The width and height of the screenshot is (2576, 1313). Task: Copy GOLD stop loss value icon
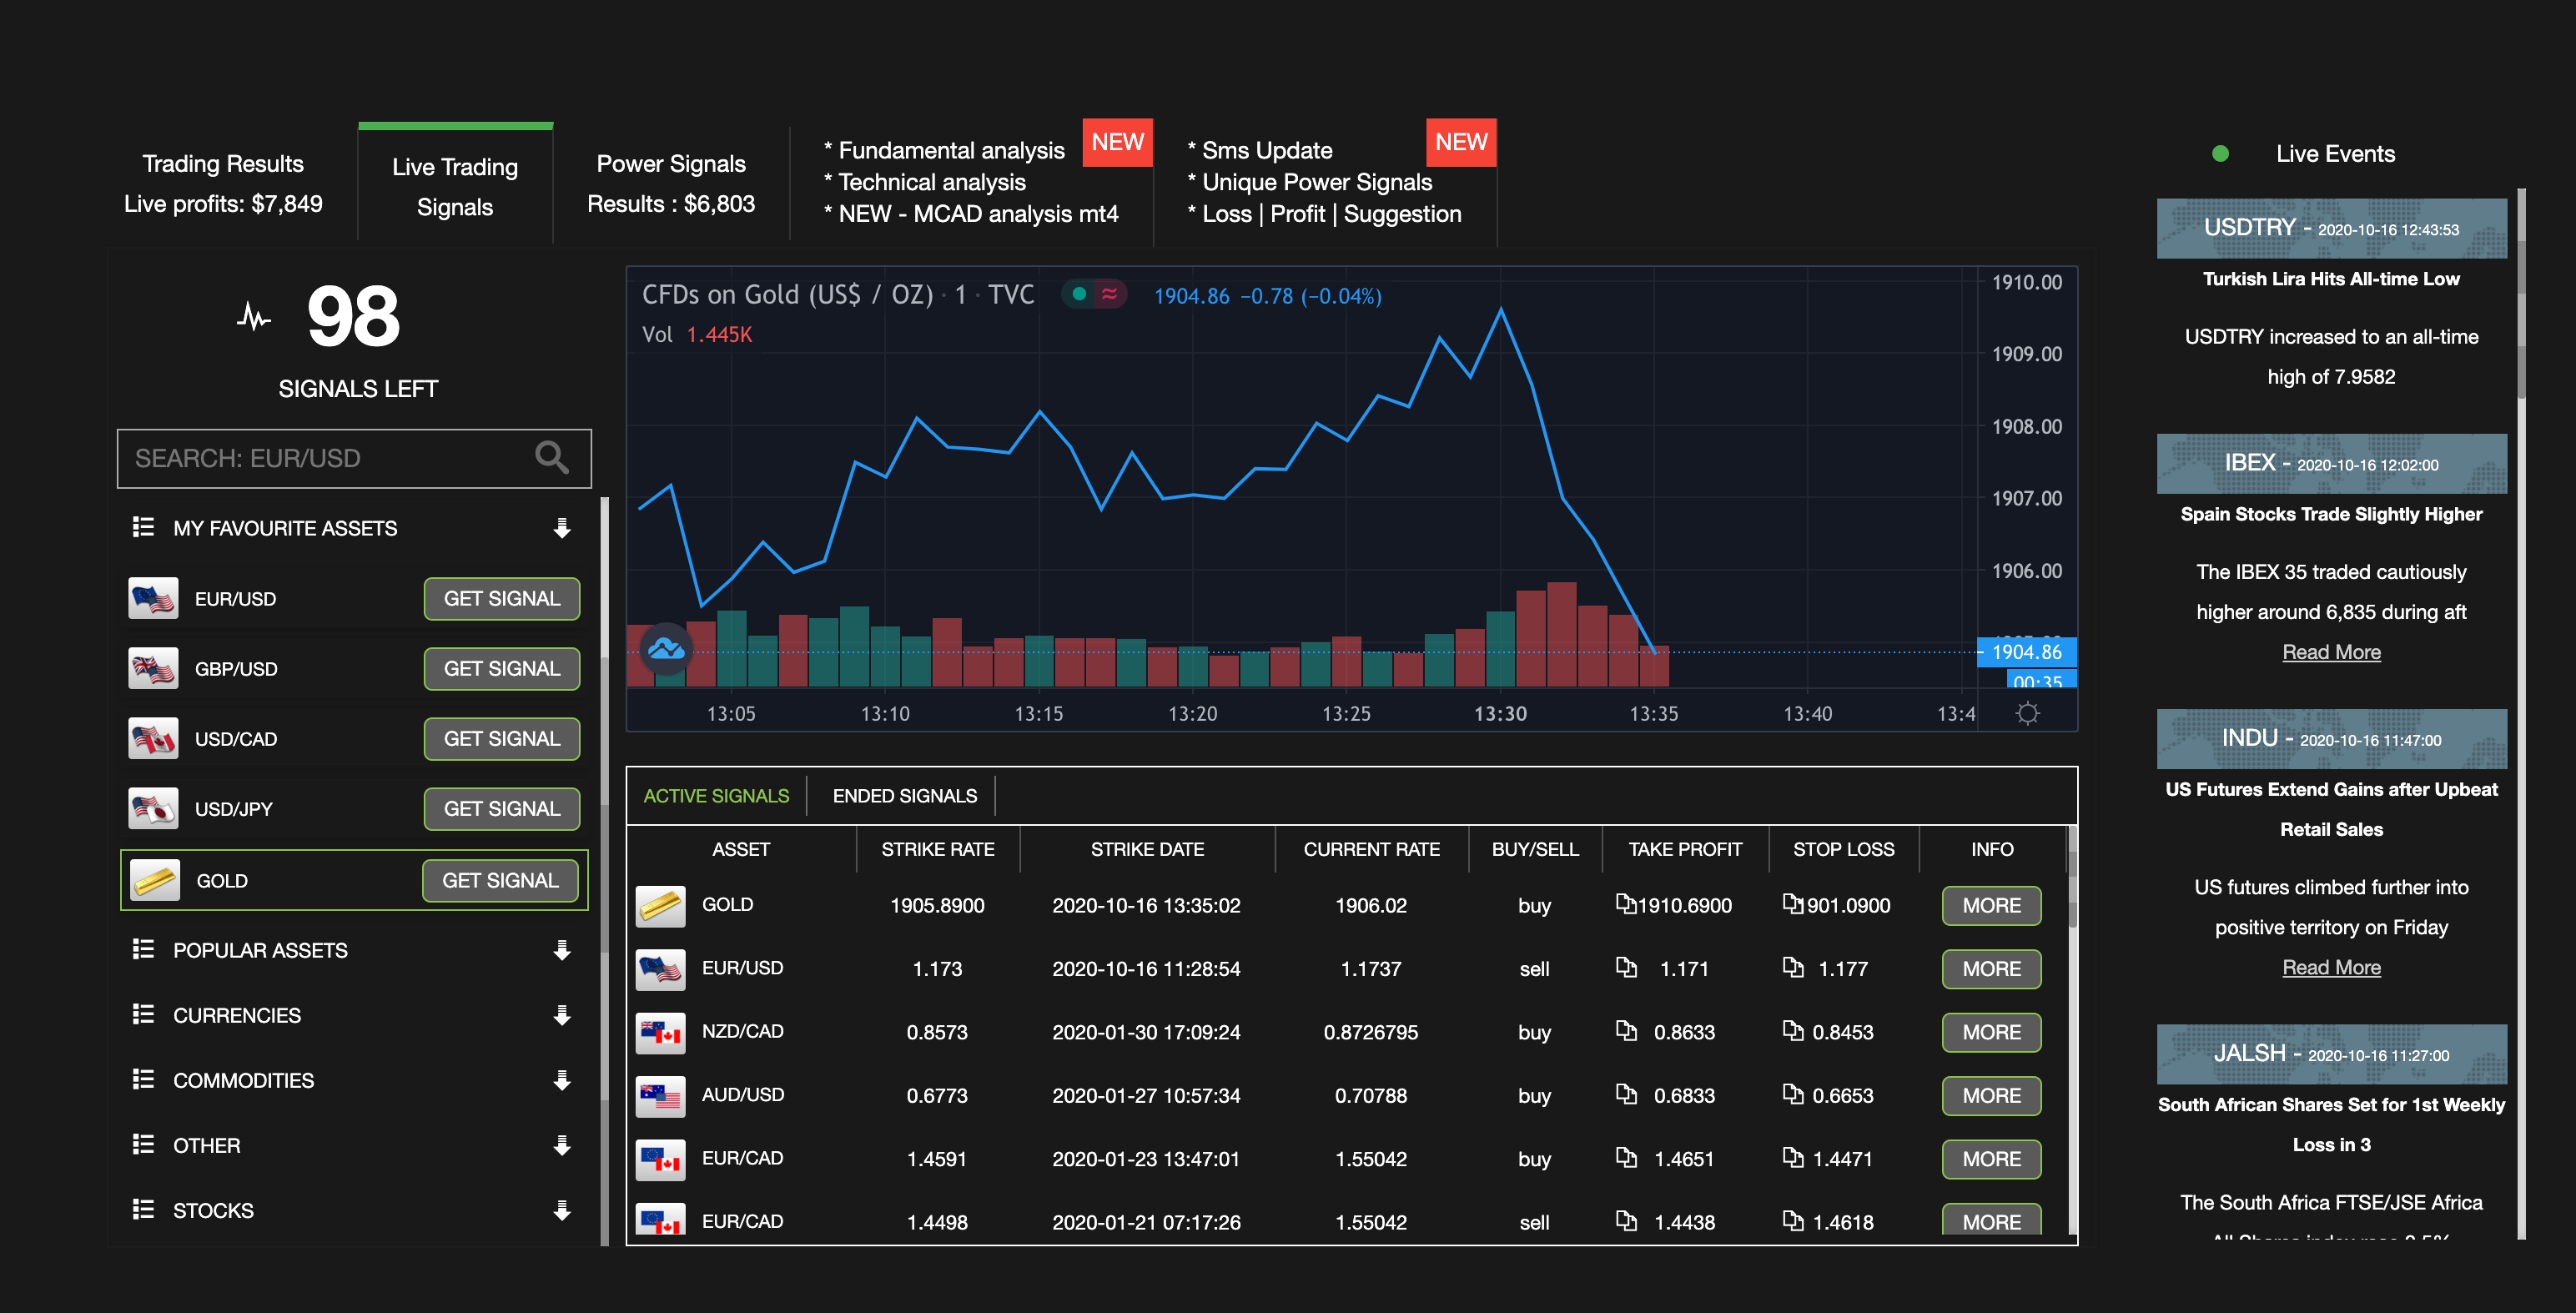[1793, 904]
